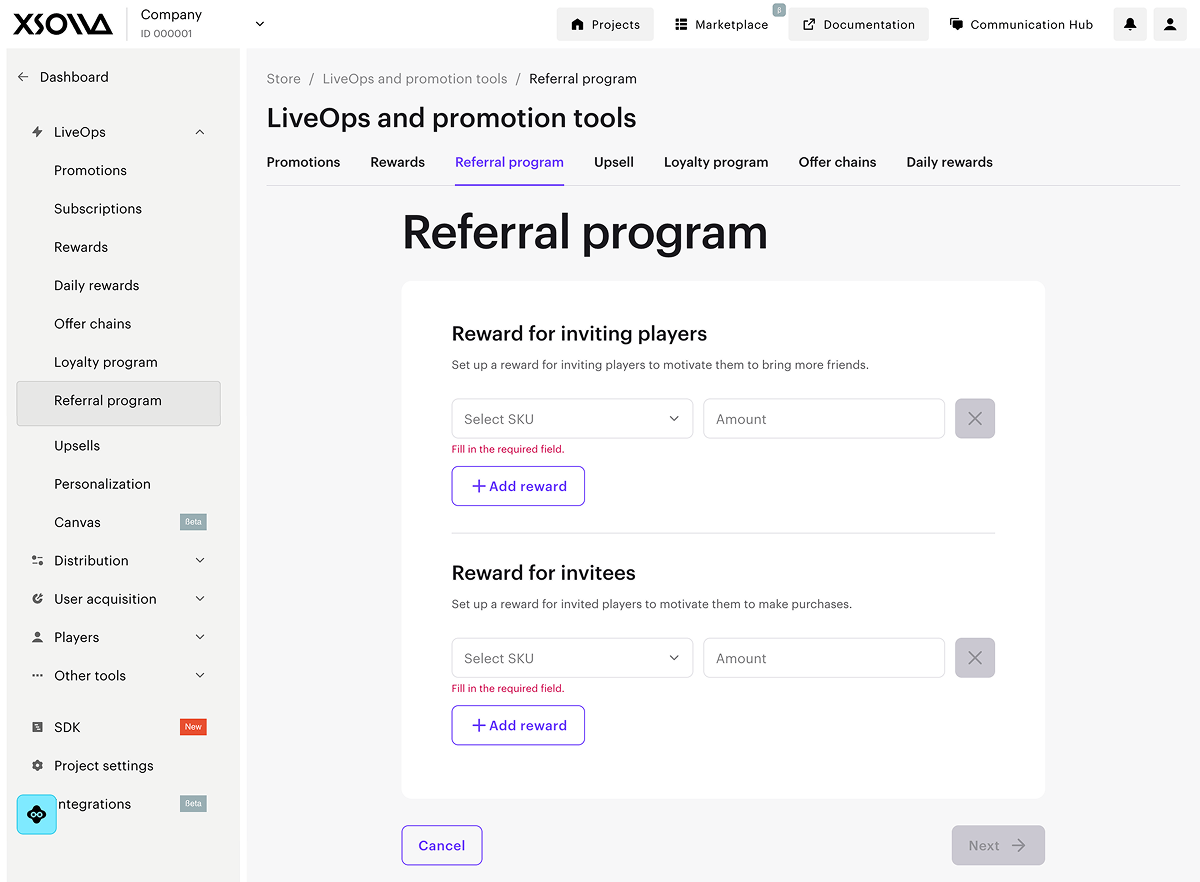Switch to the Loyalty program tab
This screenshot has width=1200, height=882.
(x=716, y=162)
